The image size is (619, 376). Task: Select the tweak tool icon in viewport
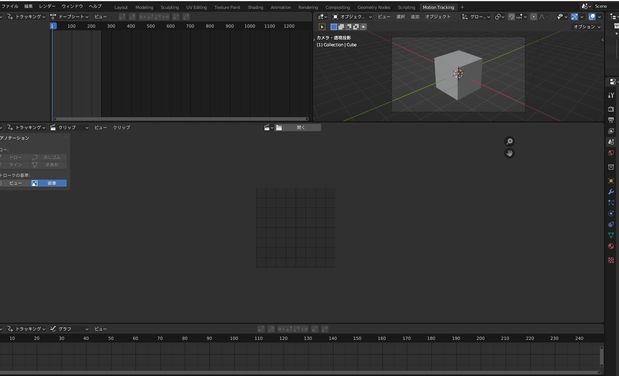pyautogui.click(x=322, y=27)
